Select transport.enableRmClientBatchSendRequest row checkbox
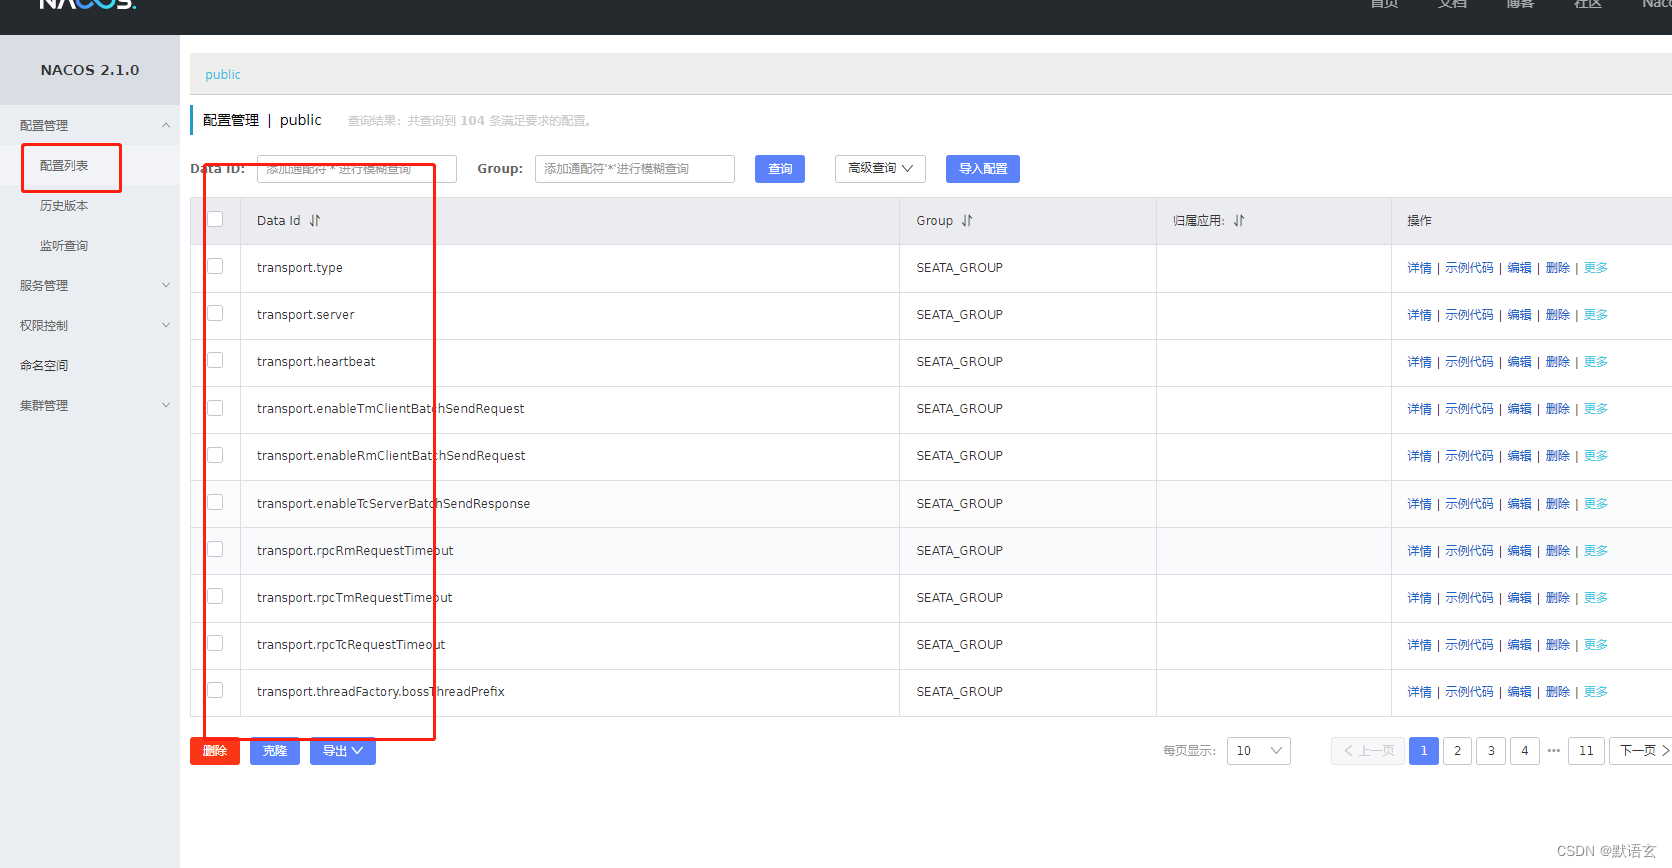The height and width of the screenshot is (868, 1672). tap(215, 455)
